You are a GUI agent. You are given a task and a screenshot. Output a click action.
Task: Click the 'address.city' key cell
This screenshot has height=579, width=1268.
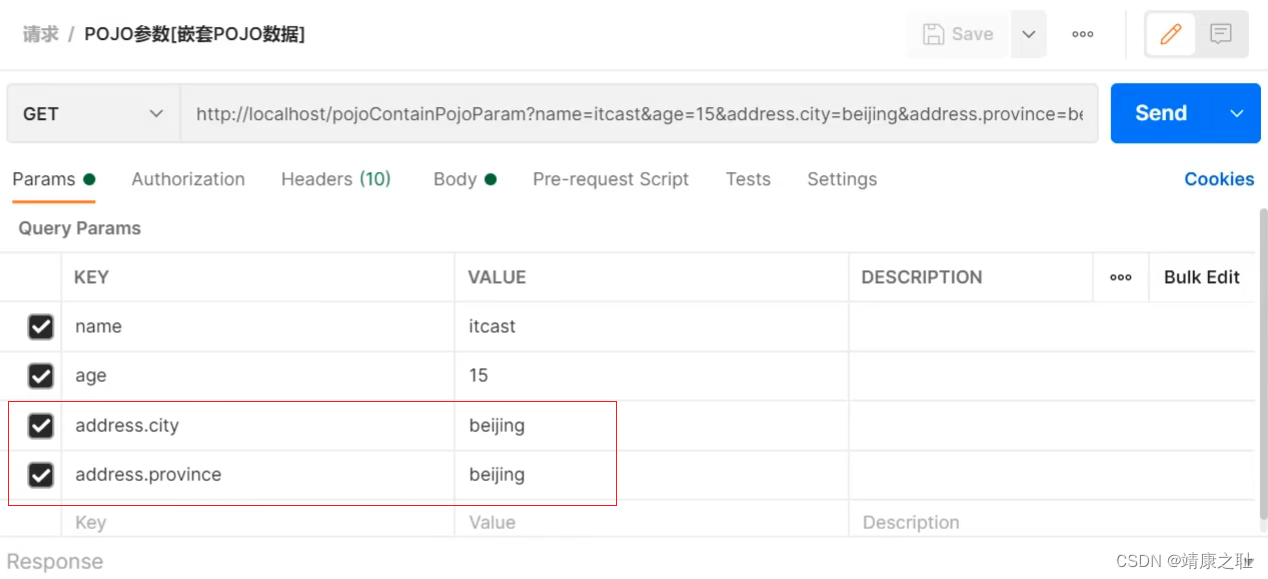(x=258, y=426)
